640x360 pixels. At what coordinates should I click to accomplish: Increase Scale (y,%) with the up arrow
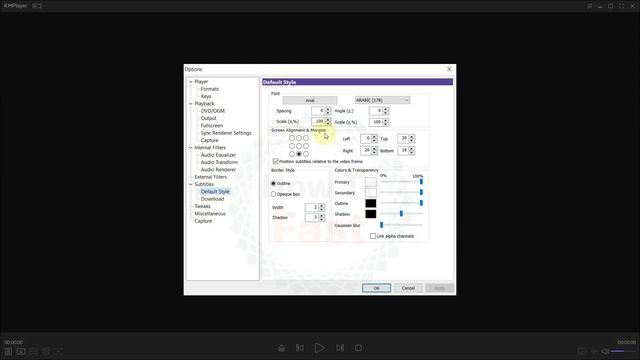click(x=385, y=120)
